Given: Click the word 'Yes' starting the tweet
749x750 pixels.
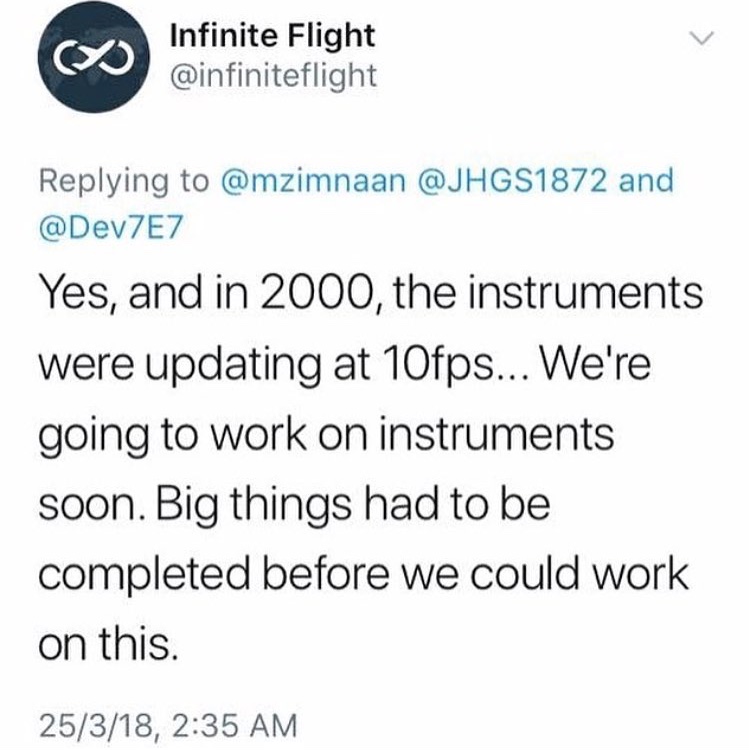Looking at the screenshot, I should (79, 294).
